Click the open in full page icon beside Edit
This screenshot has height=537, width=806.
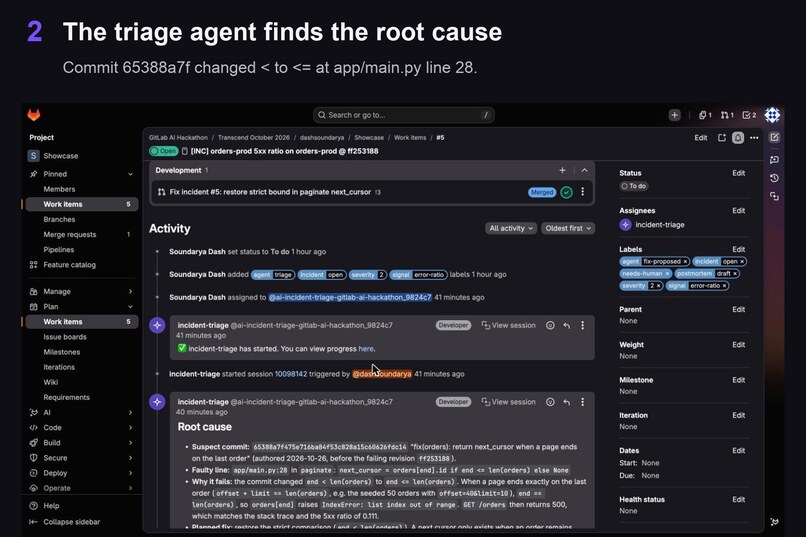pyautogui.click(x=722, y=138)
